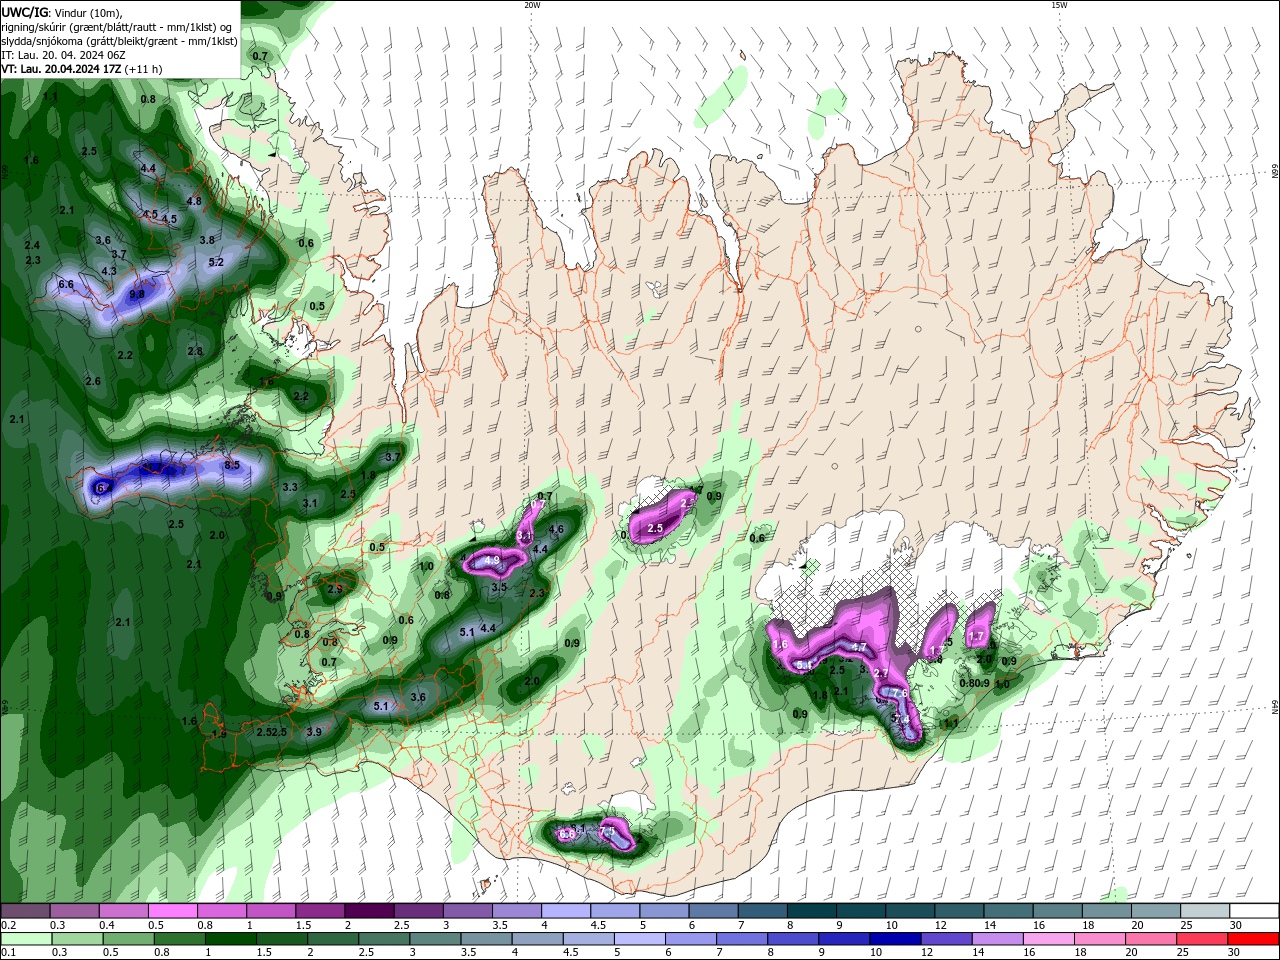Click the 2.9 value on the map

point(334,589)
